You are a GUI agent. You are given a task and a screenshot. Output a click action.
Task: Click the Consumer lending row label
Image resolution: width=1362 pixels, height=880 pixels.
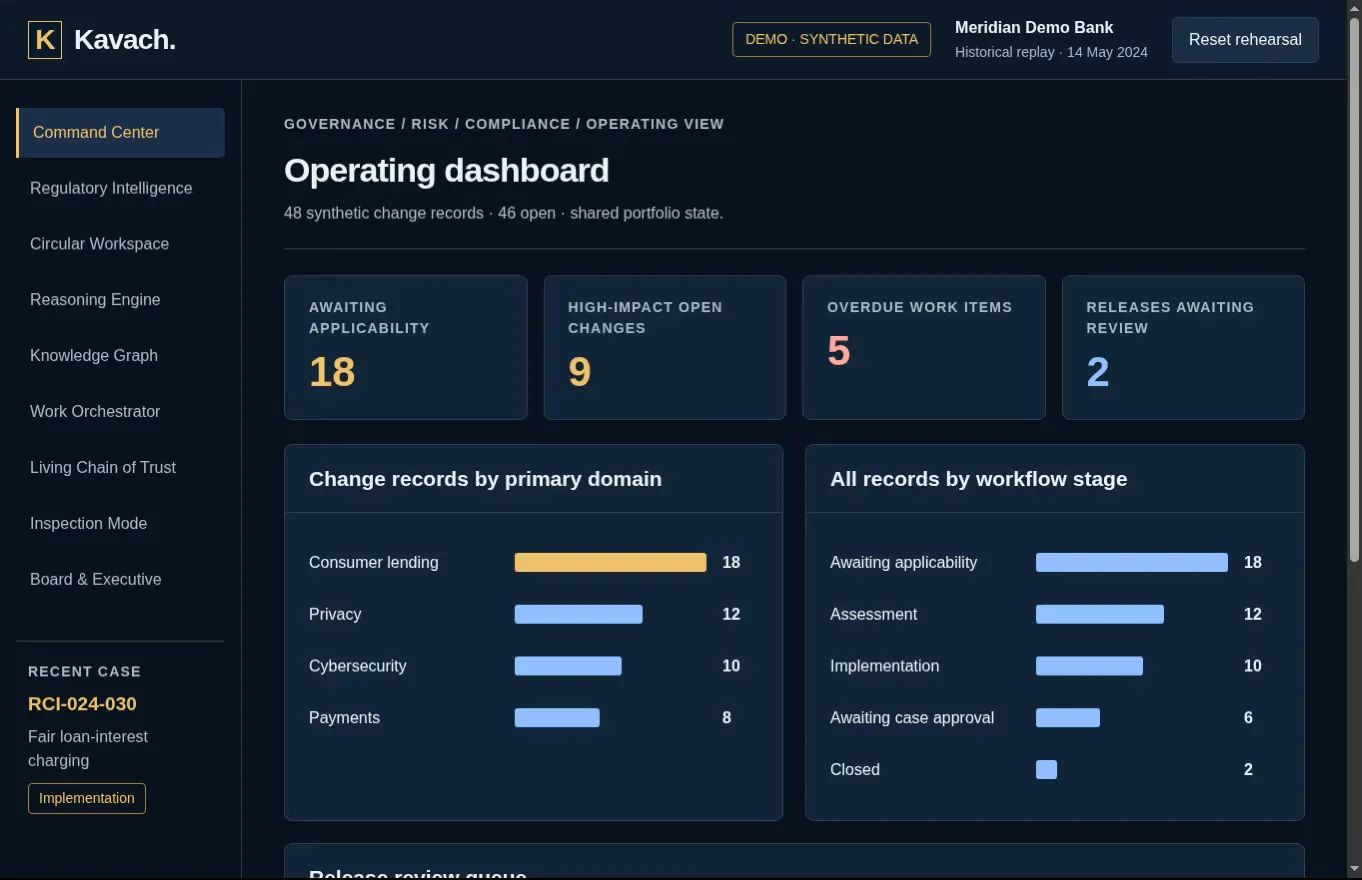pyautogui.click(x=373, y=563)
